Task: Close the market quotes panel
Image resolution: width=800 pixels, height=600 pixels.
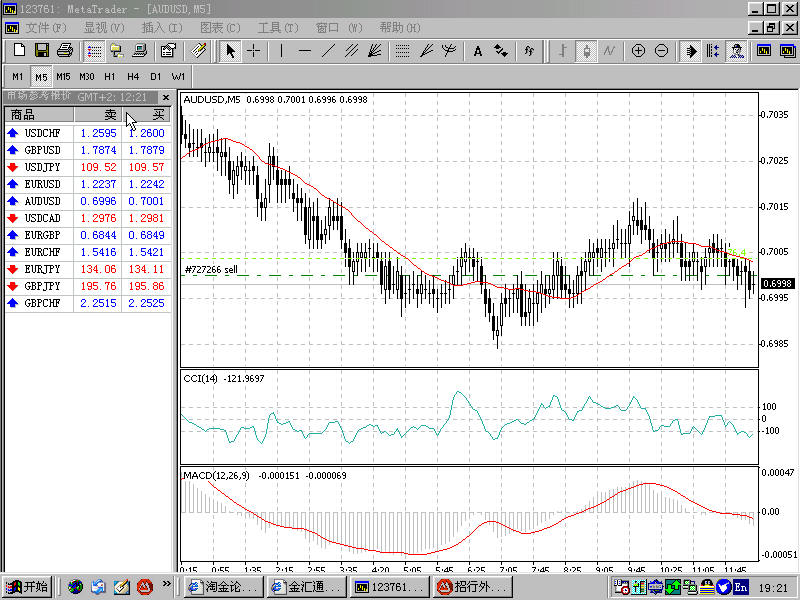Action: 166,97
